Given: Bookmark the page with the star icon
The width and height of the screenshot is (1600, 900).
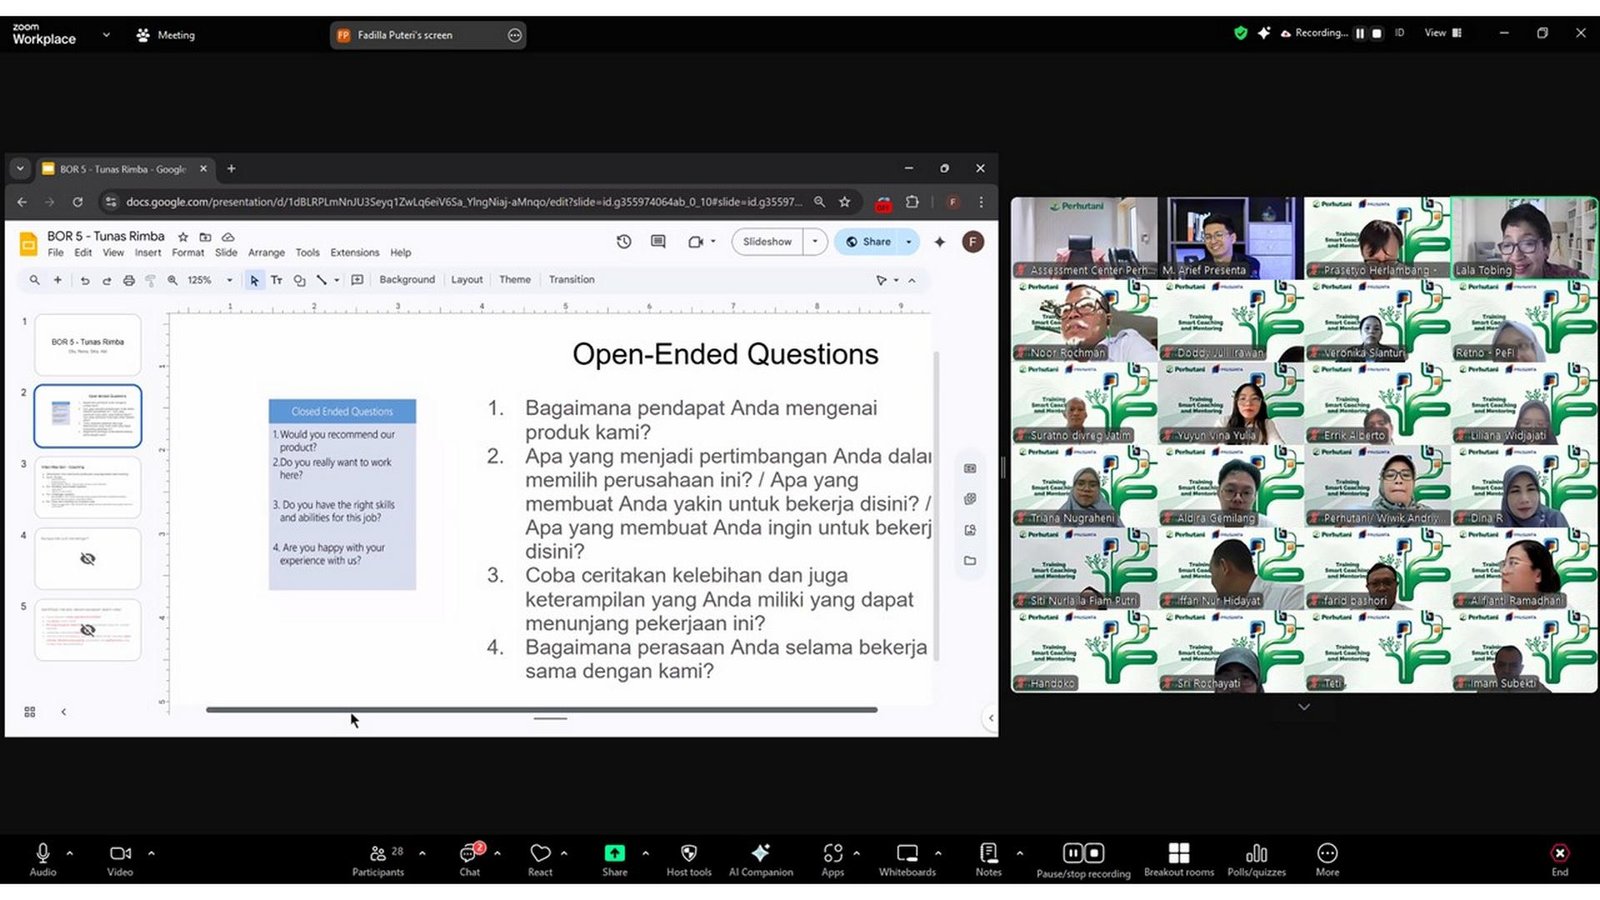Looking at the screenshot, I should (844, 202).
